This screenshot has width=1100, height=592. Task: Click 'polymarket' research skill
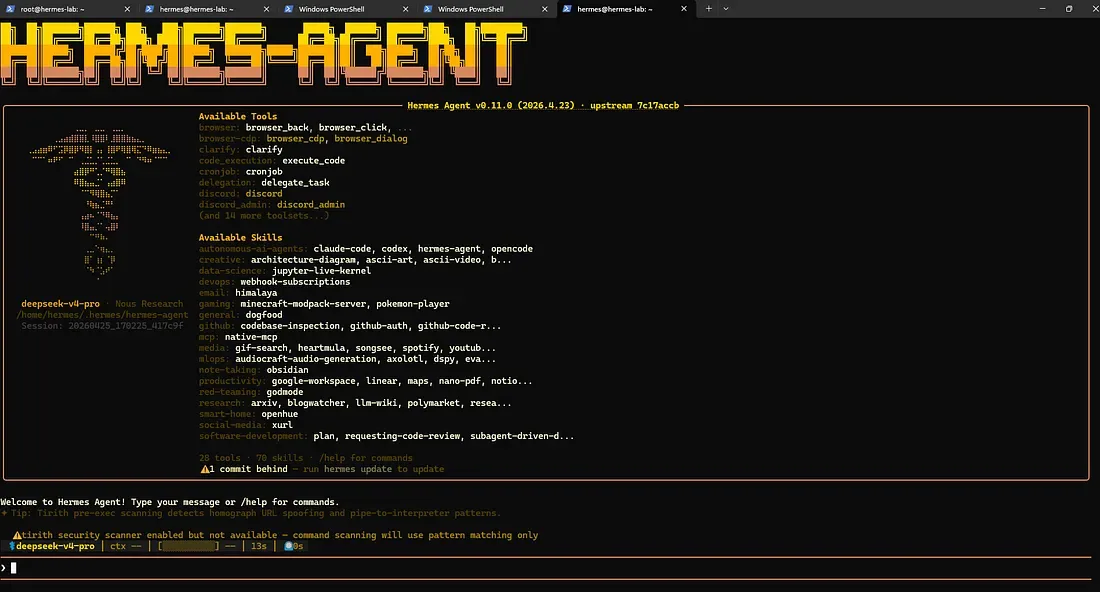pos(436,403)
